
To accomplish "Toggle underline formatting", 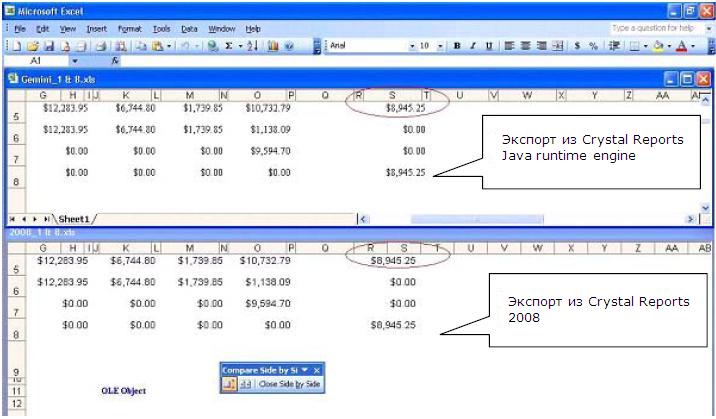I will (489, 46).
